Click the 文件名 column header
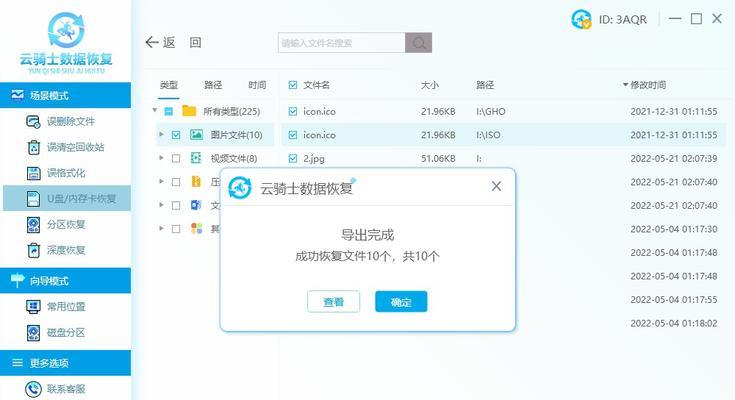735x400 pixels. (316, 85)
